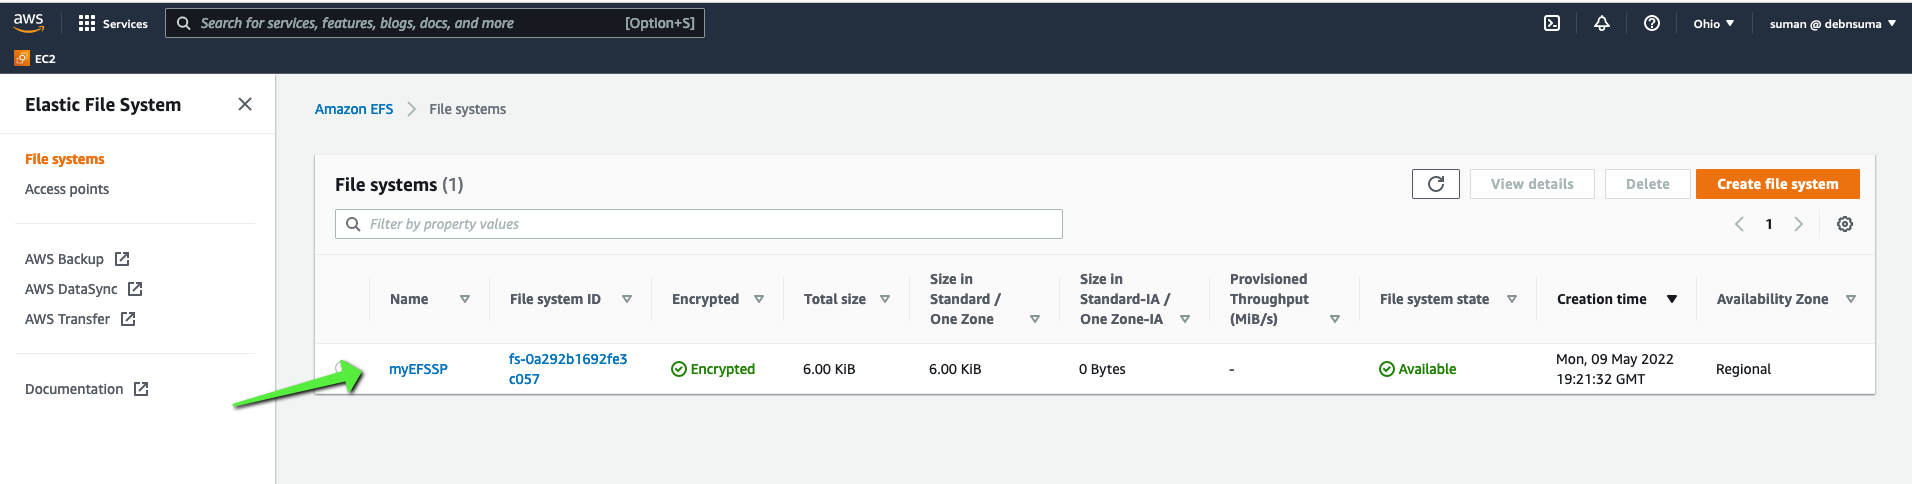Sort by the Name column arrow

point(465,299)
